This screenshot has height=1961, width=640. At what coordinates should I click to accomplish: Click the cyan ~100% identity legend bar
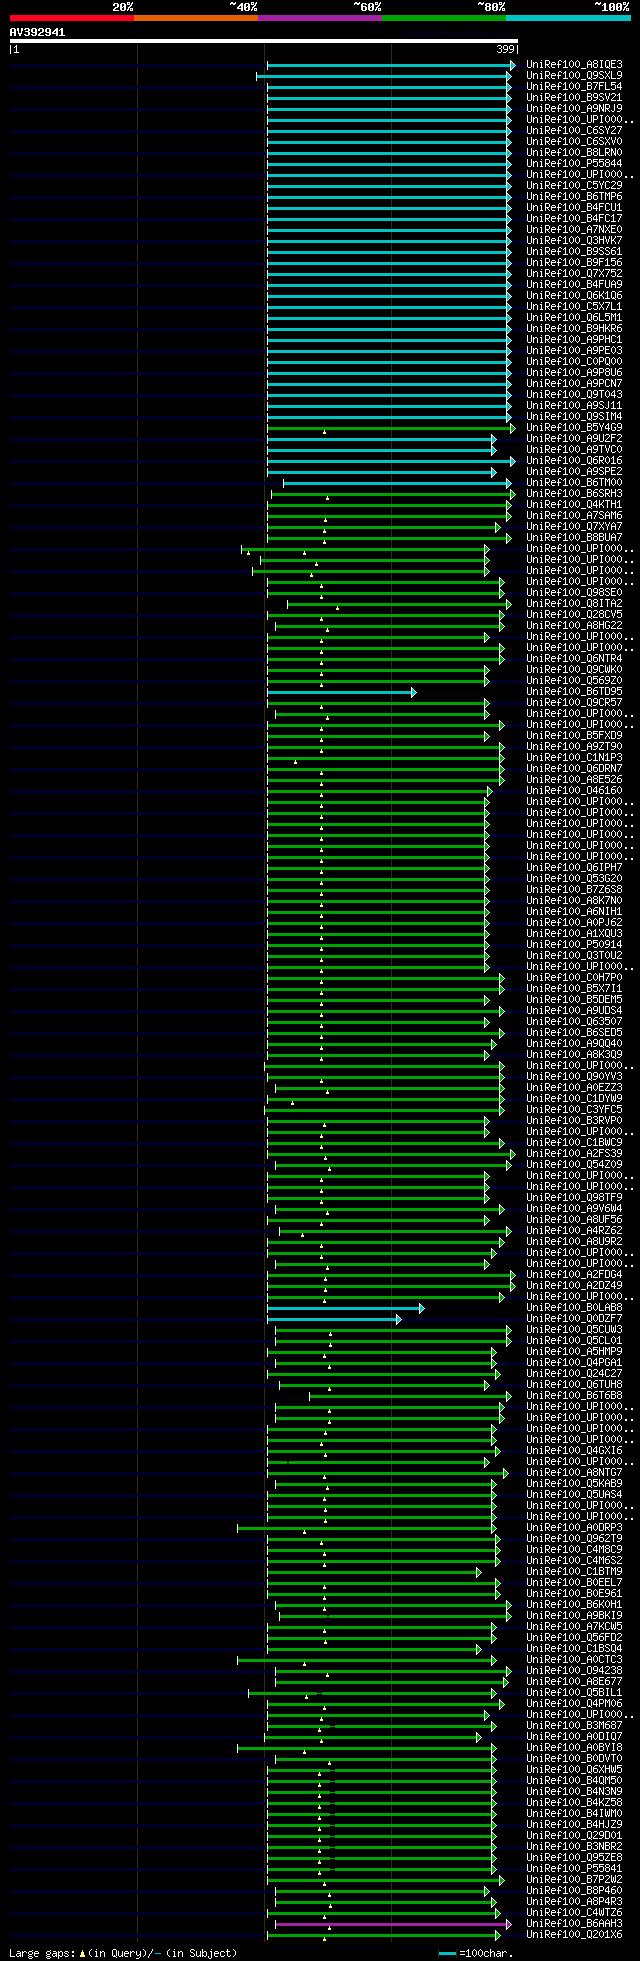click(x=568, y=18)
